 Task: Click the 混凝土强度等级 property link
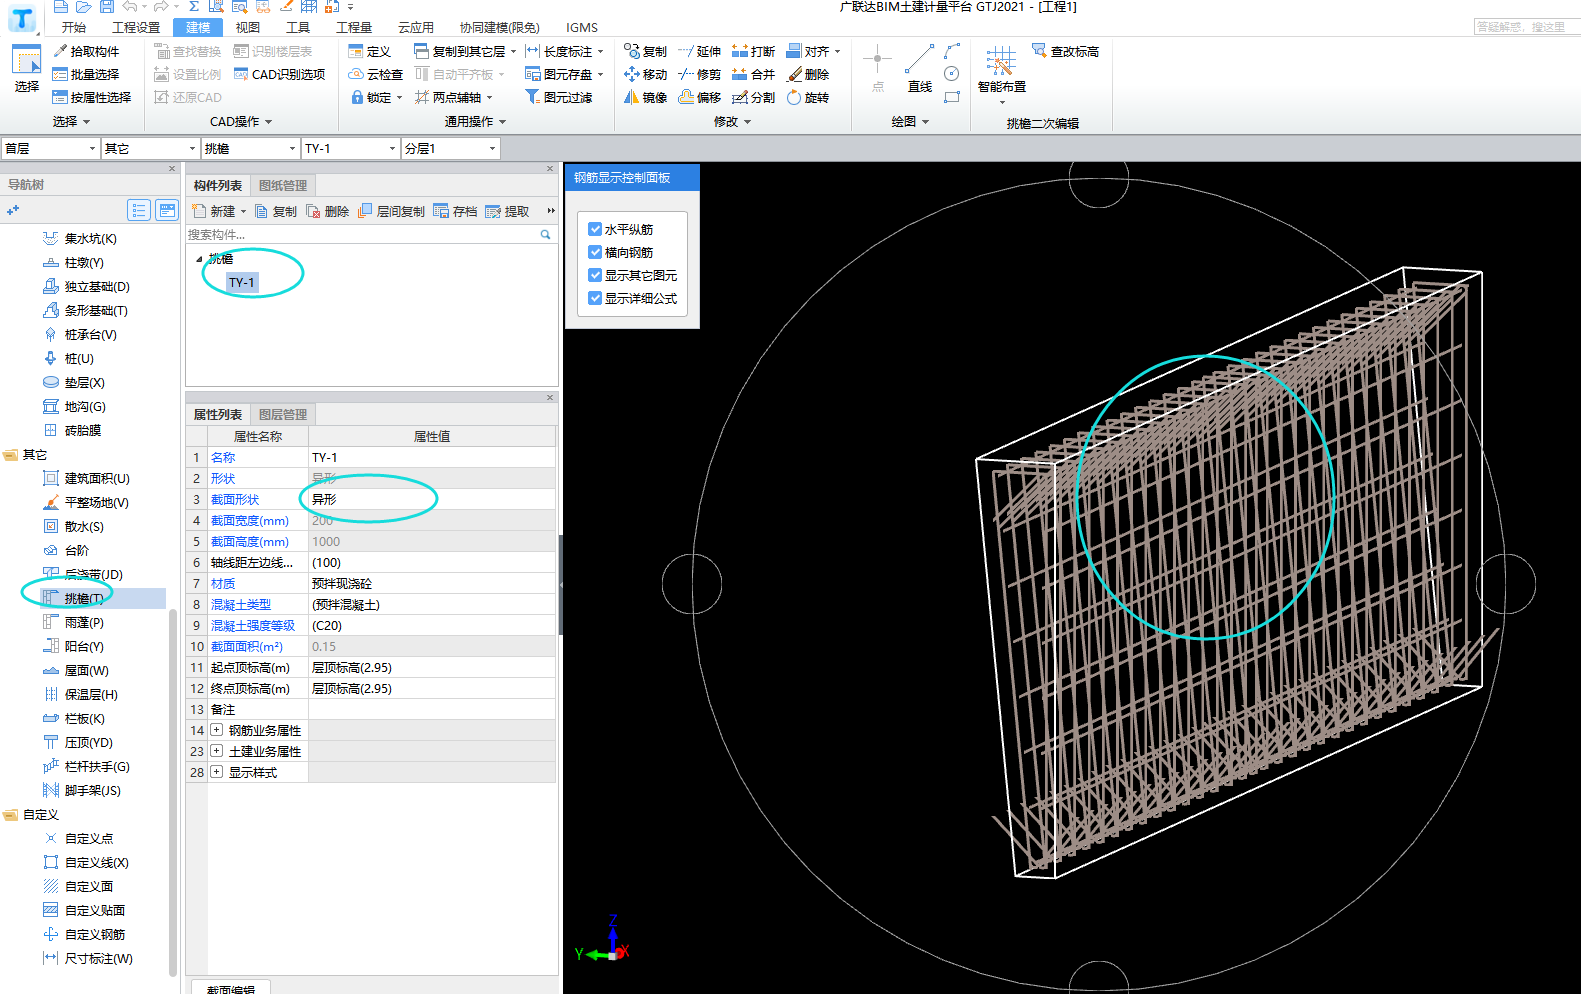(253, 625)
